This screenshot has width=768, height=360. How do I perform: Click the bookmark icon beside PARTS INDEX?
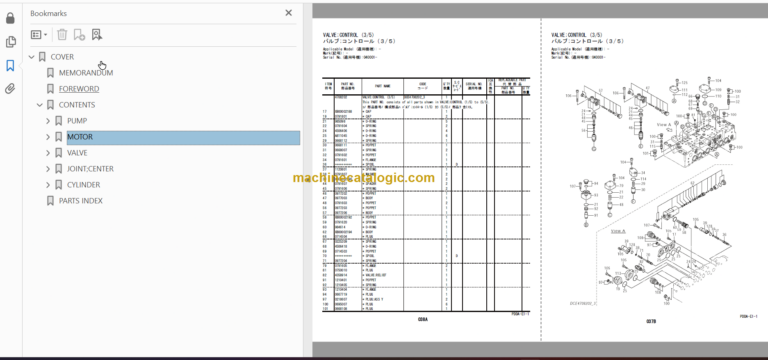[50, 201]
